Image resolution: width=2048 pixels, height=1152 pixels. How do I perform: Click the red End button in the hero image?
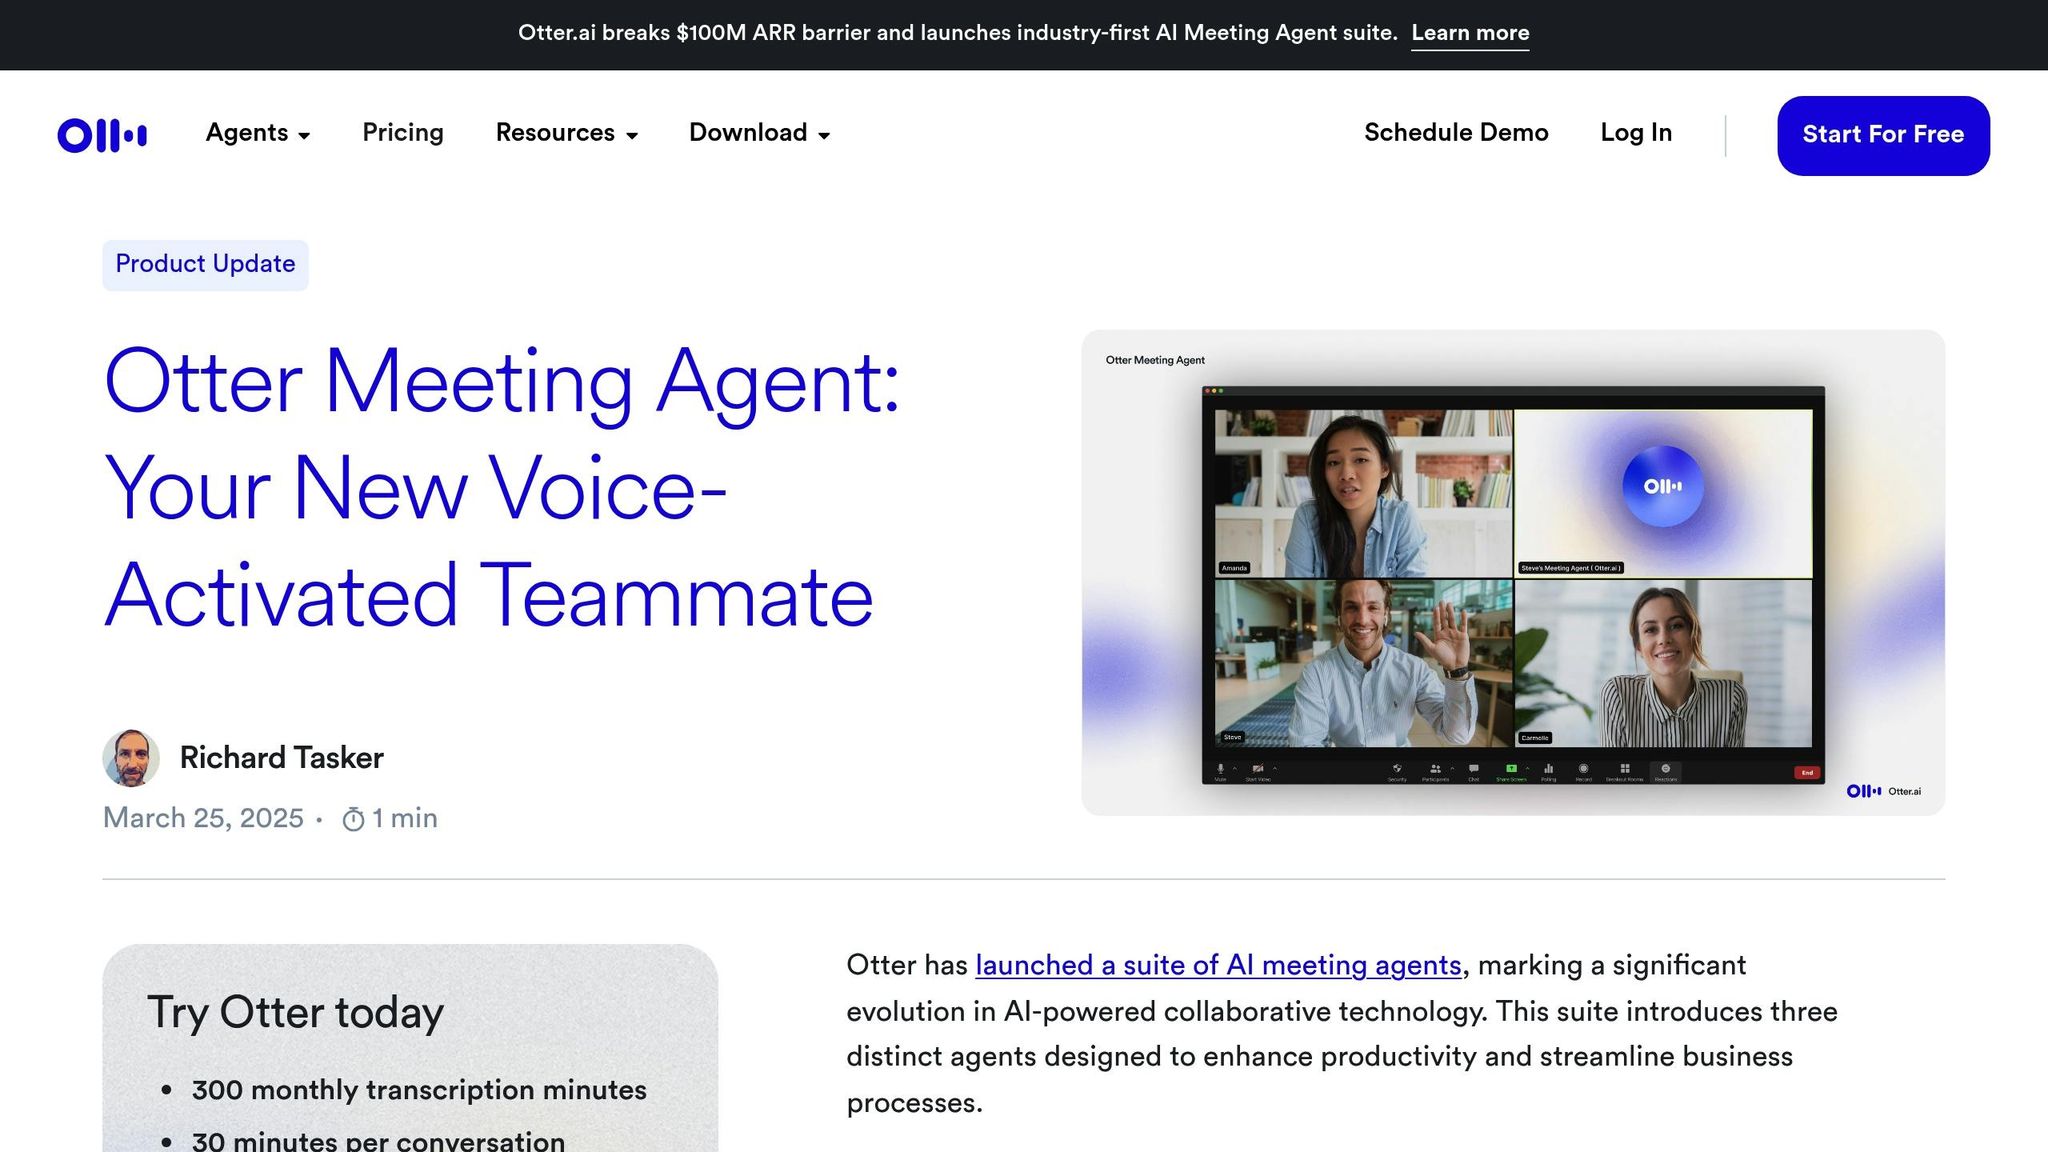pos(1807,772)
